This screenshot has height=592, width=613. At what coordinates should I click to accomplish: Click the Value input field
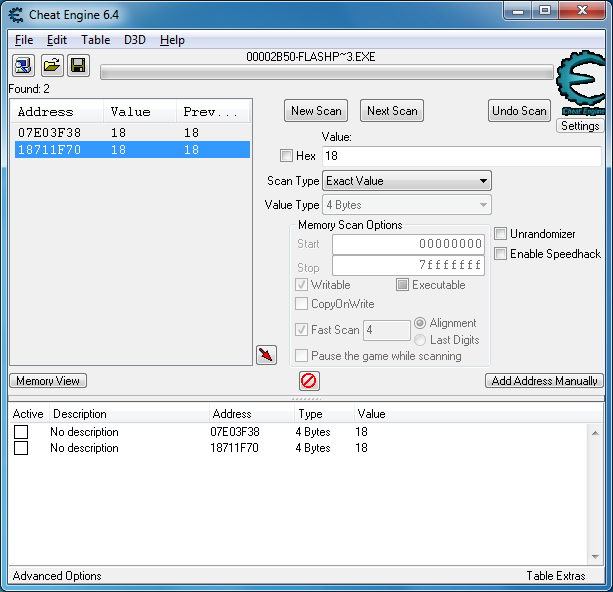pos(462,156)
